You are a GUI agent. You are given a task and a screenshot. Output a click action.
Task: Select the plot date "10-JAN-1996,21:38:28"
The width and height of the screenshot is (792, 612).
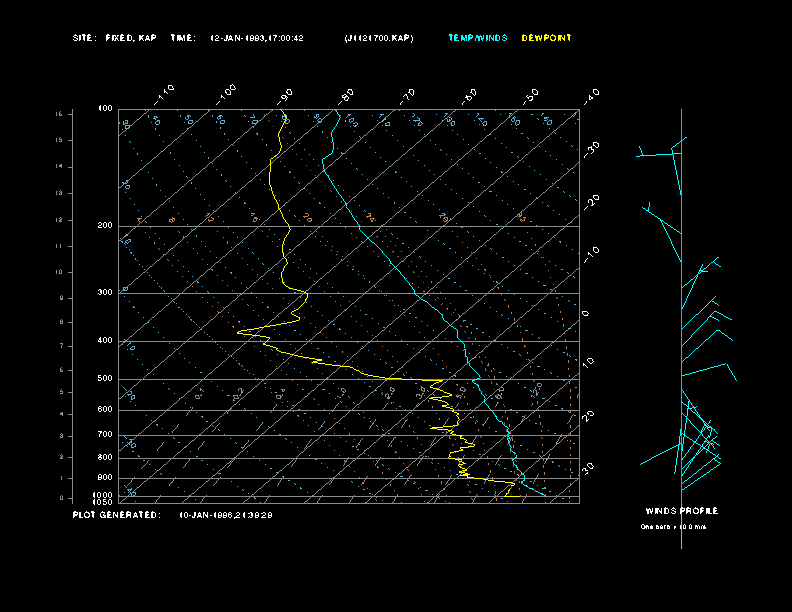226,515
